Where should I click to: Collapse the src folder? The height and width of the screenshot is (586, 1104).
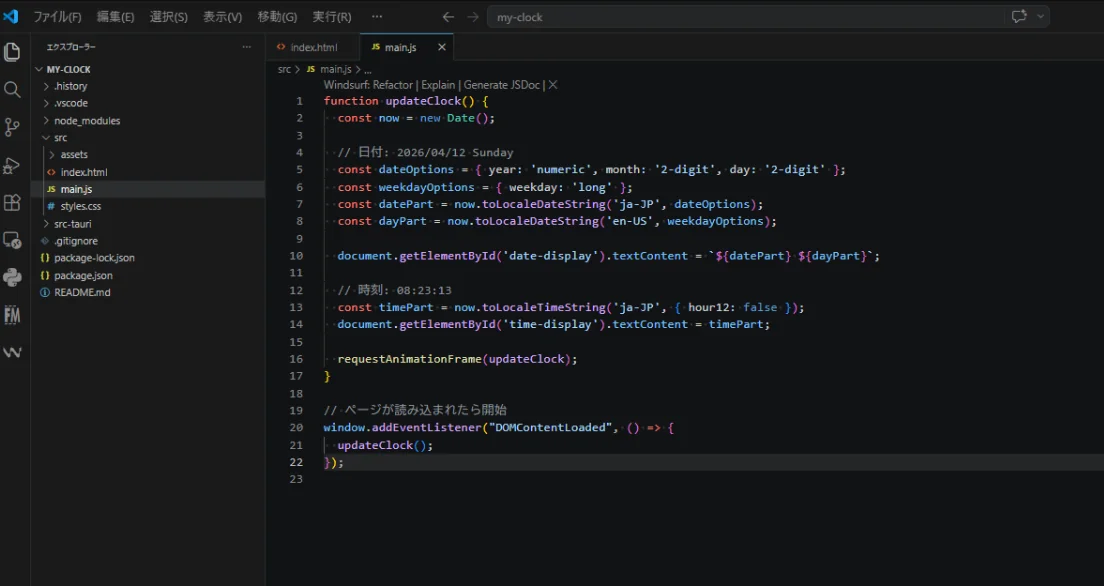tap(61, 138)
